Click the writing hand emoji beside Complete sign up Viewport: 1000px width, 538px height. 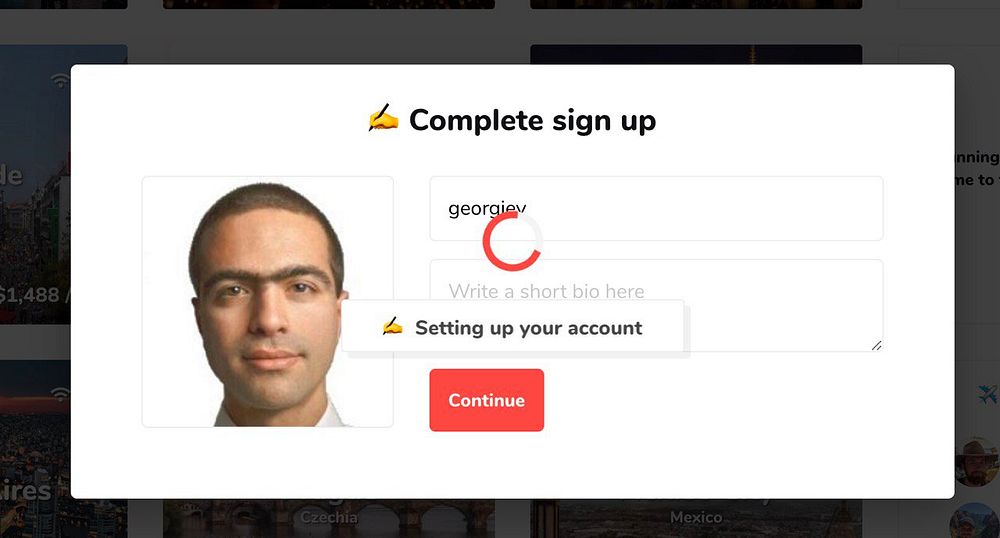click(x=383, y=119)
